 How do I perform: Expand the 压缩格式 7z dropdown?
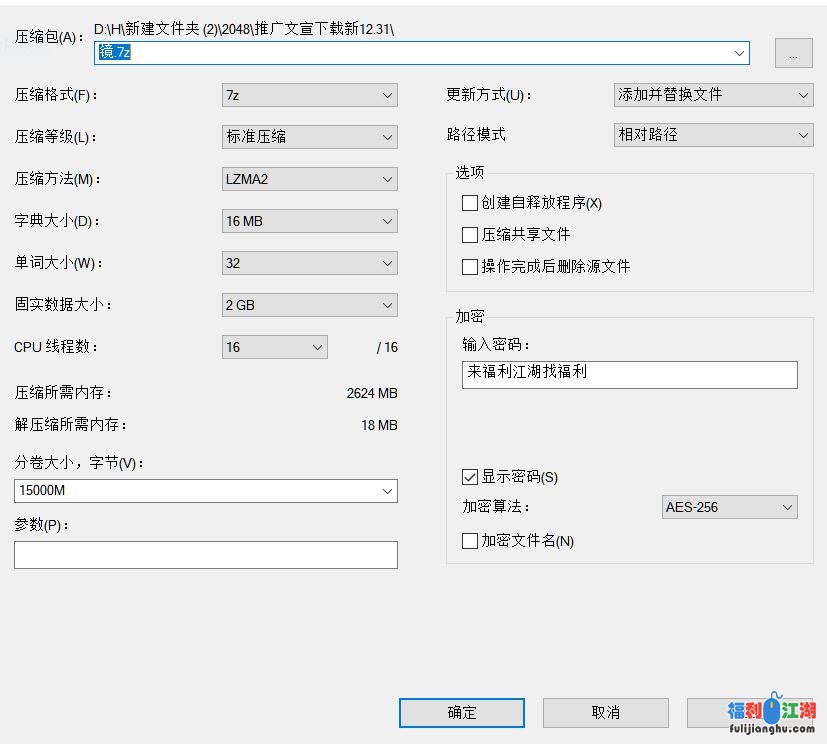[x=309, y=95]
